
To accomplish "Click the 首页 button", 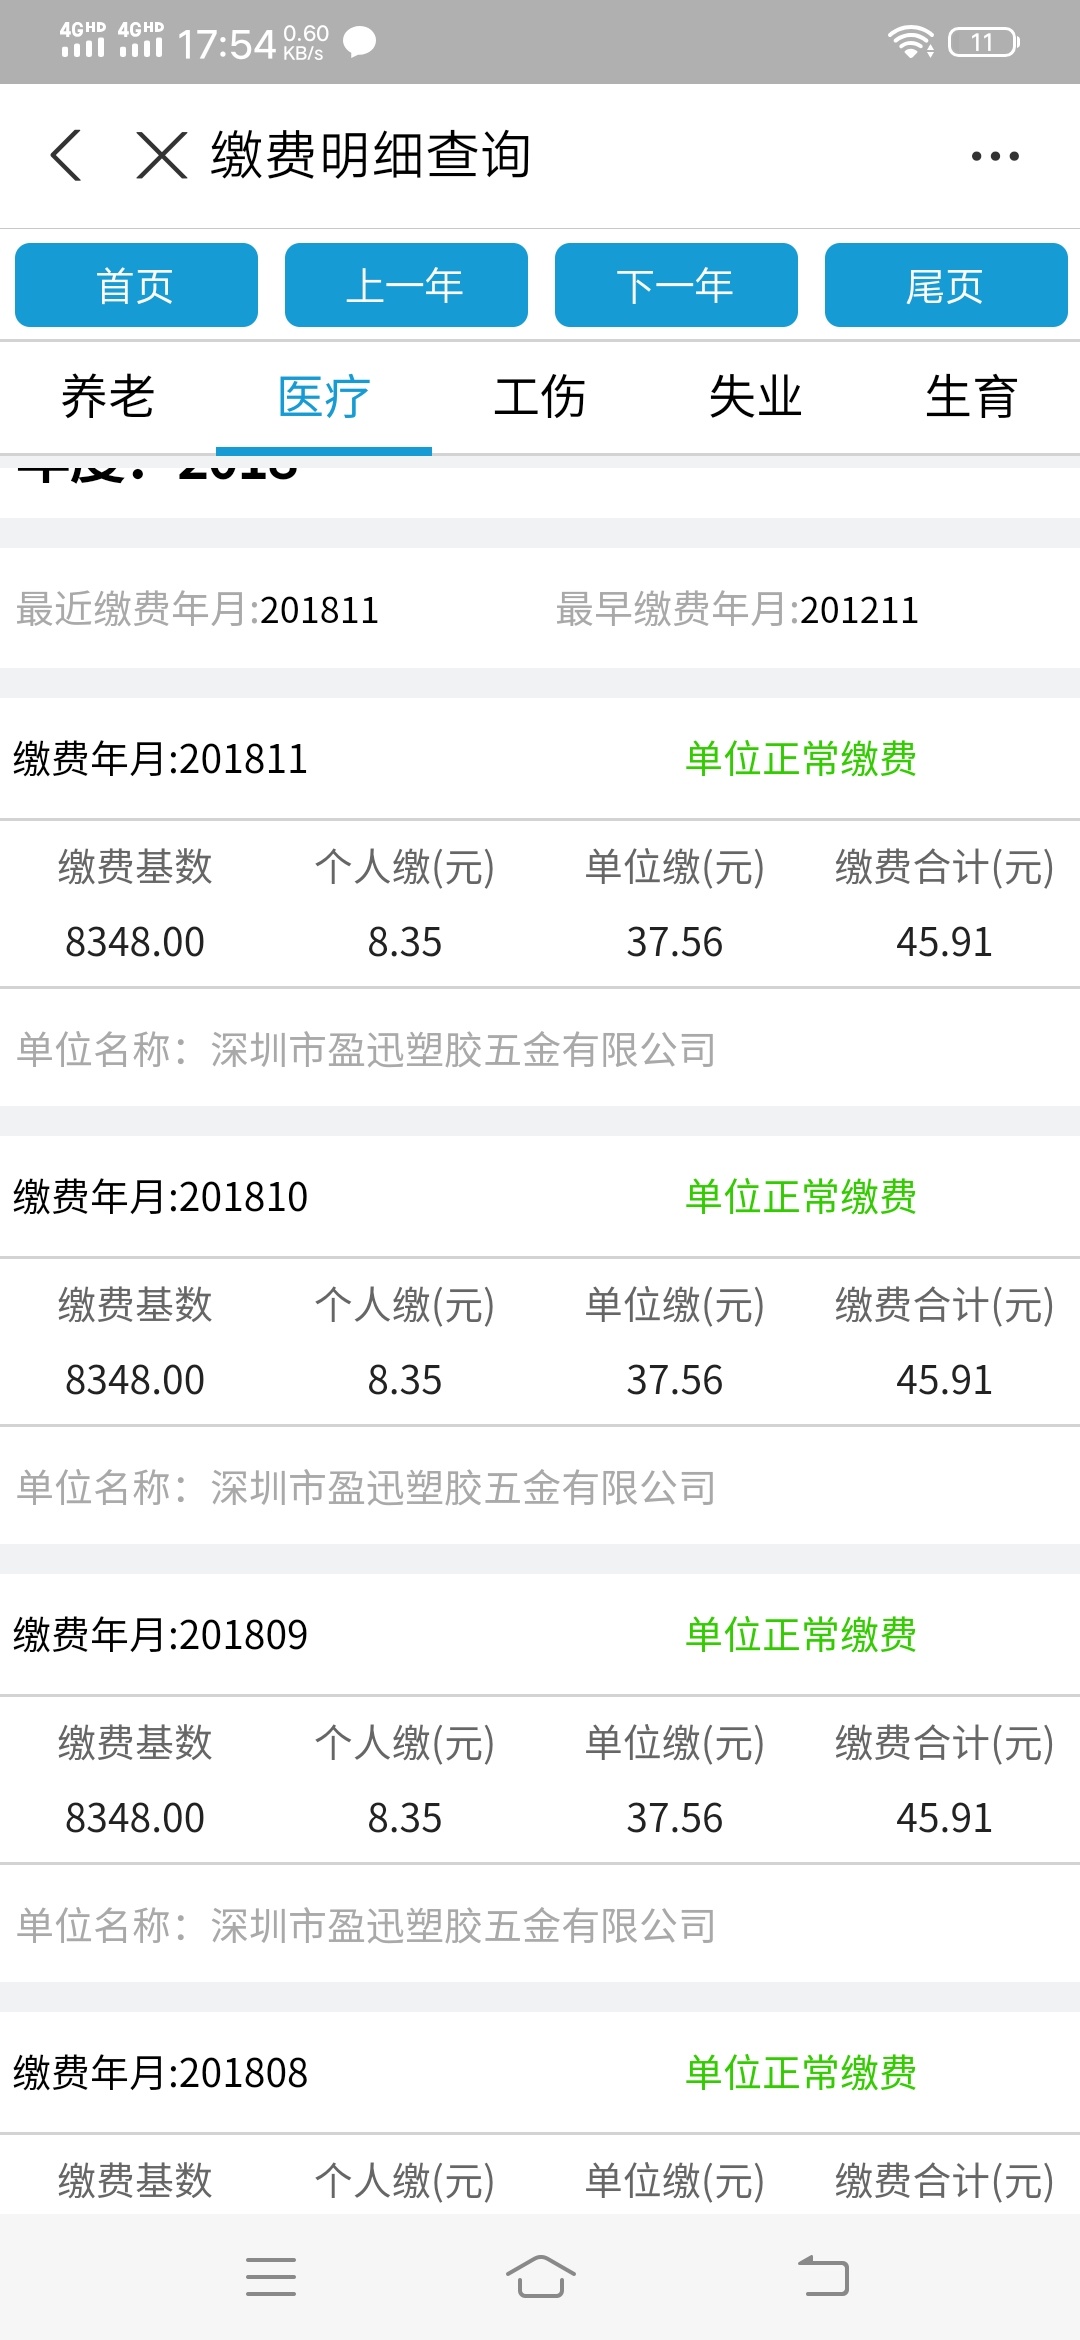I will click(136, 285).
